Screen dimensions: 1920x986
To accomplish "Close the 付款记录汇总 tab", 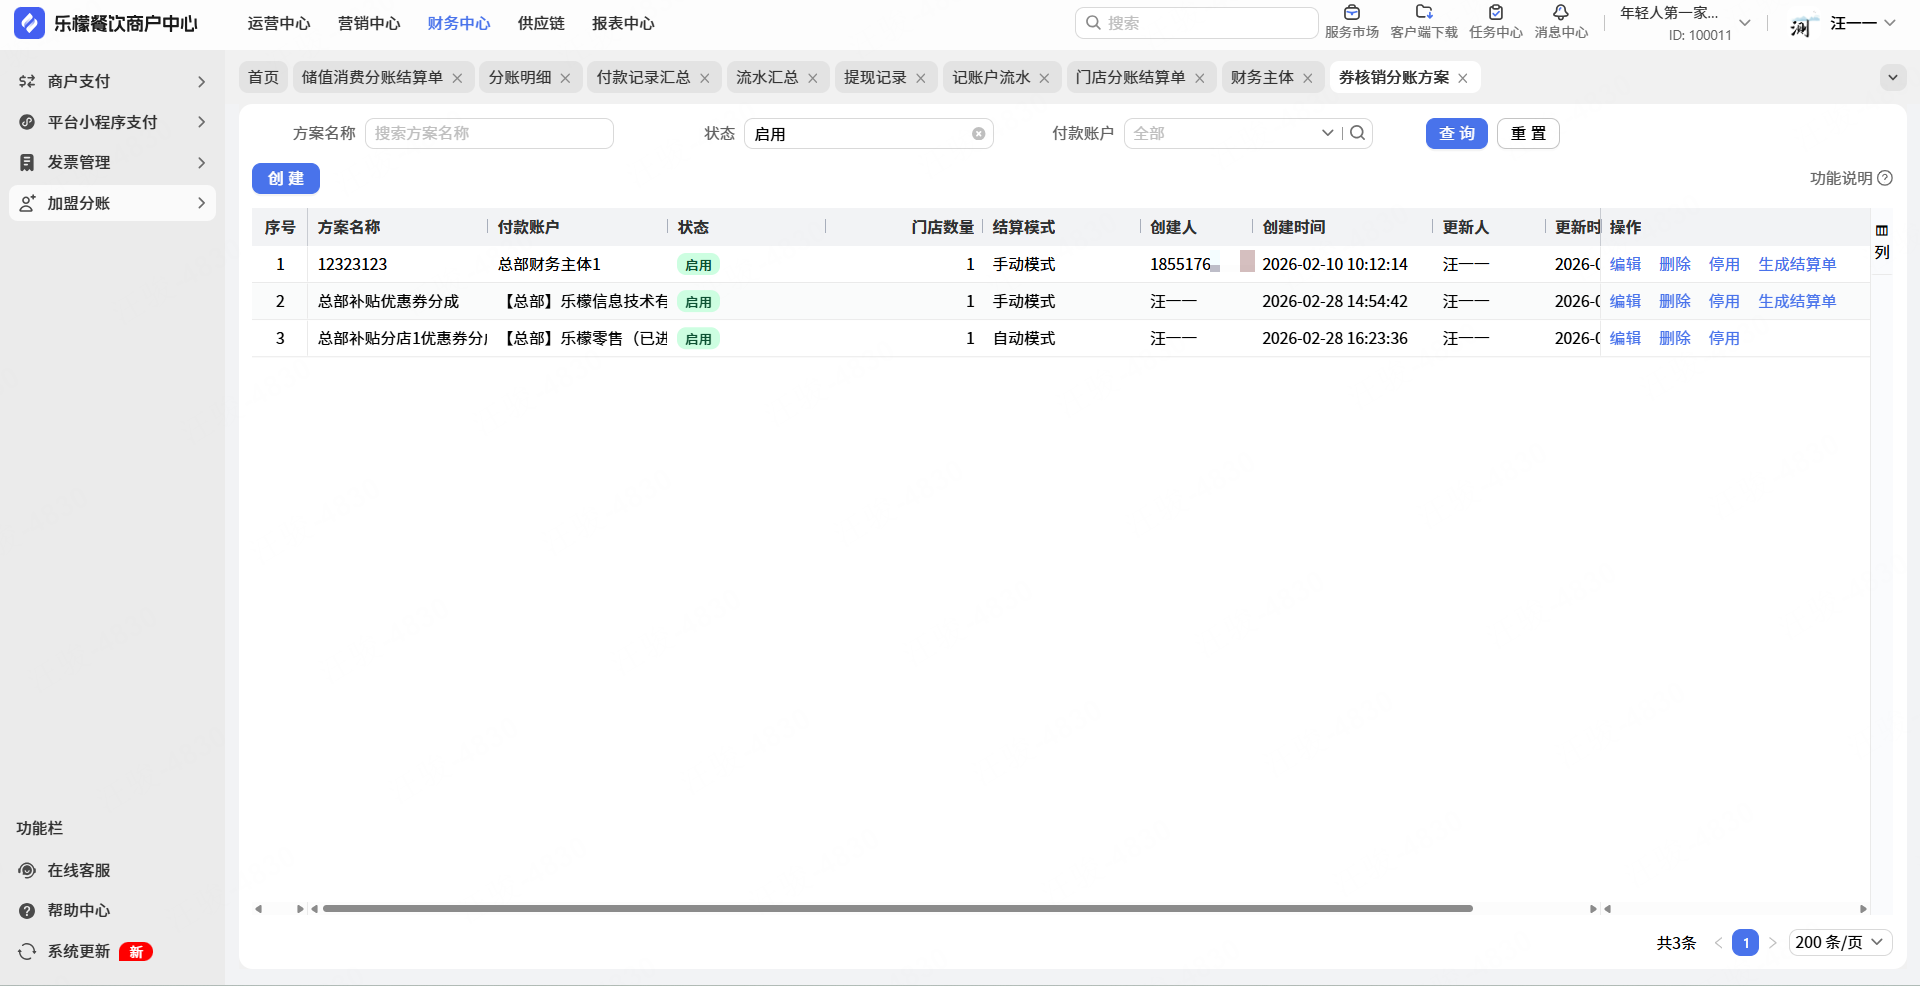I will pos(704,78).
